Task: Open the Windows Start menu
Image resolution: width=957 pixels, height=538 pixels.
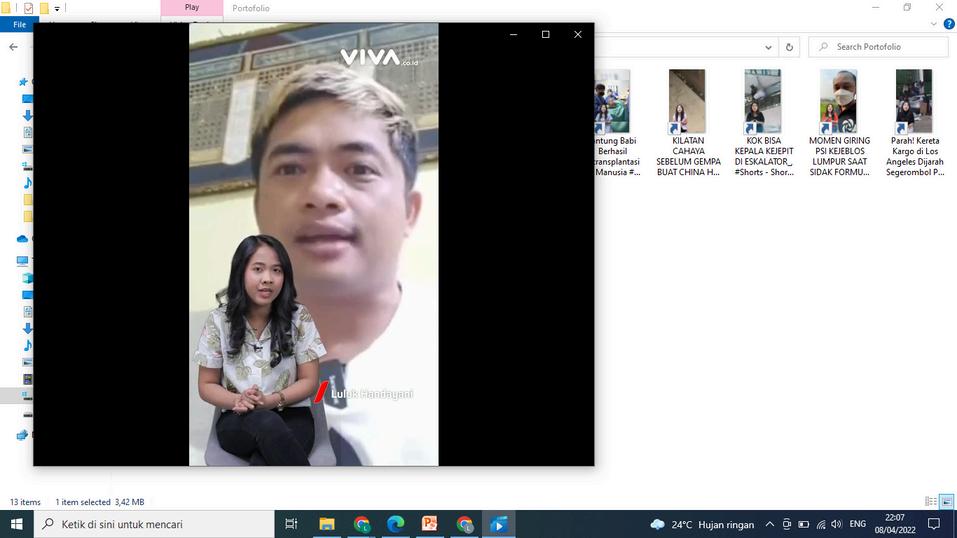Action: (x=16, y=524)
